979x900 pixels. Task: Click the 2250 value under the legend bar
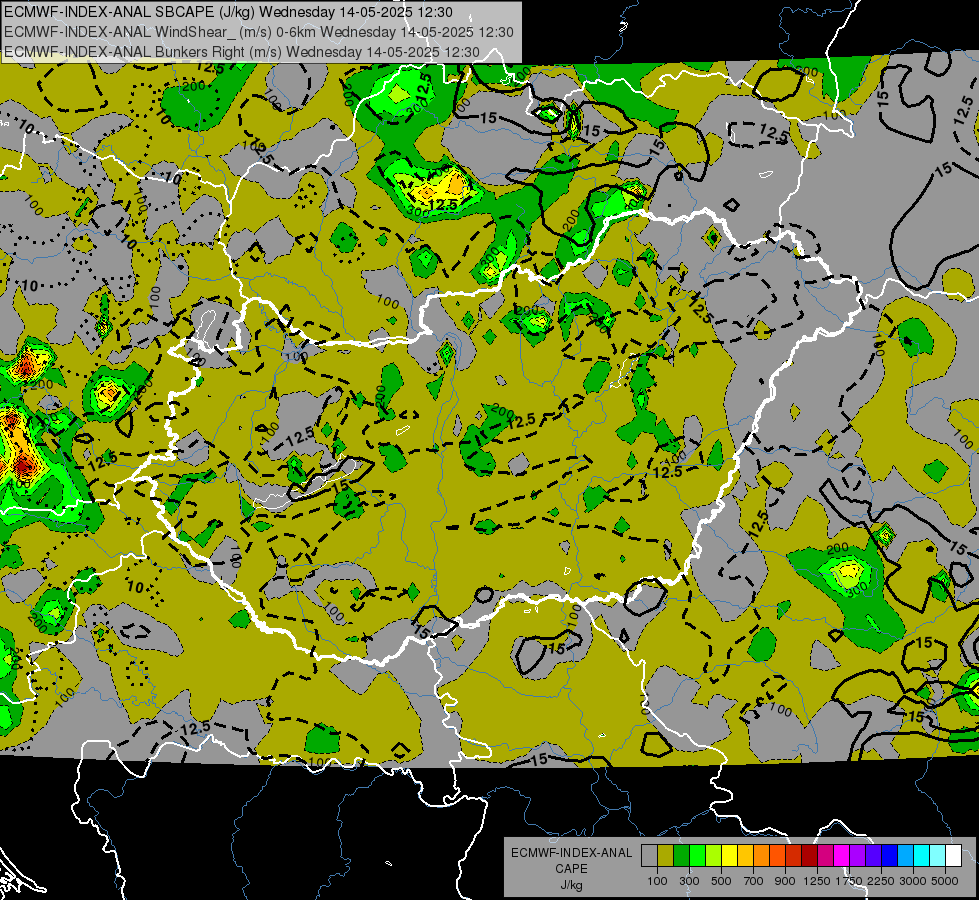click(881, 881)
